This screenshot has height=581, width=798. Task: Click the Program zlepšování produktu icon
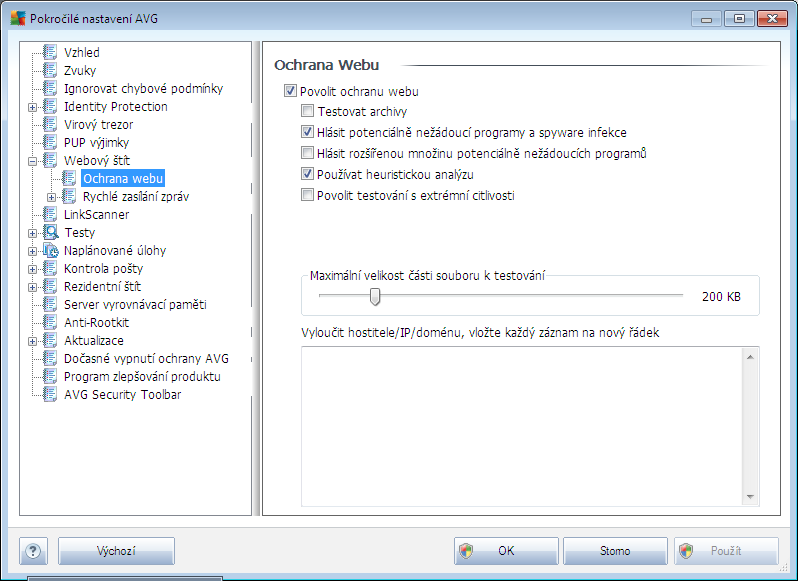pos(50,376)
